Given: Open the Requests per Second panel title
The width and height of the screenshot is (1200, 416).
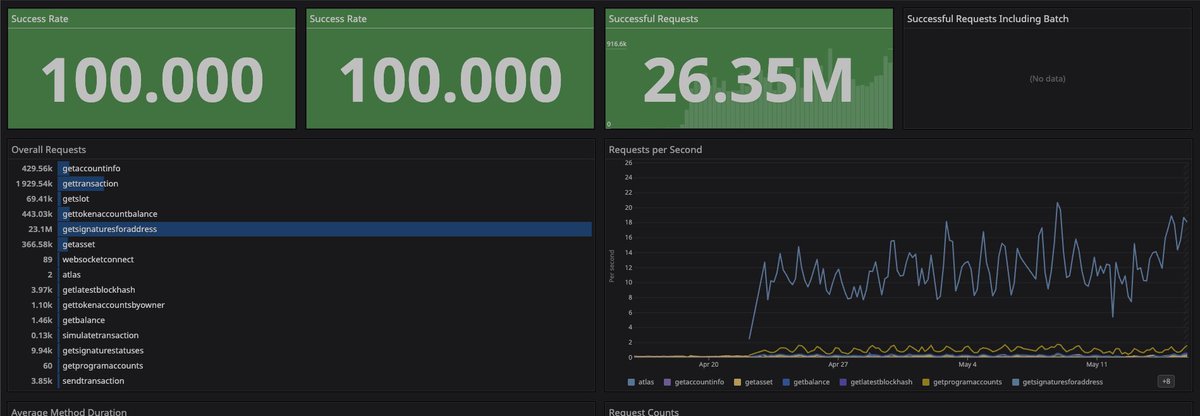Looking at the screenshot, I should click(655, 149).
